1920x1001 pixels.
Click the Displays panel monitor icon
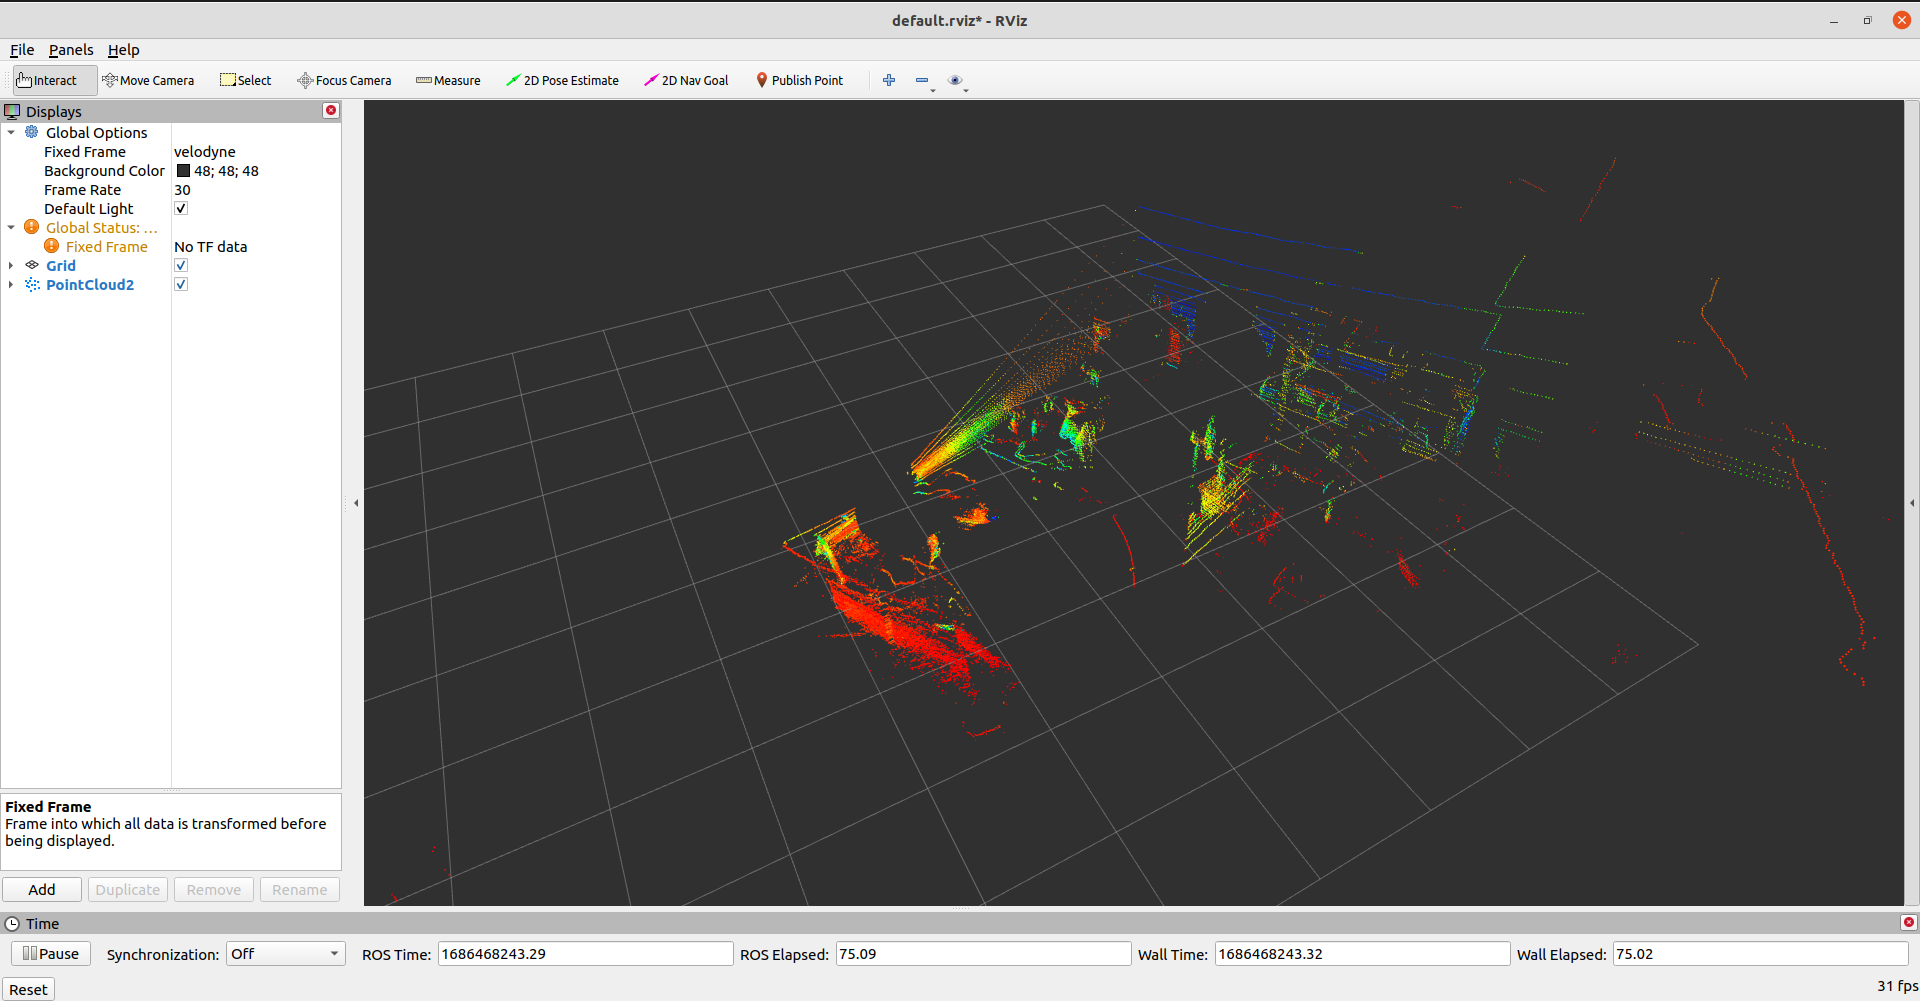click(x=13, y=111)
